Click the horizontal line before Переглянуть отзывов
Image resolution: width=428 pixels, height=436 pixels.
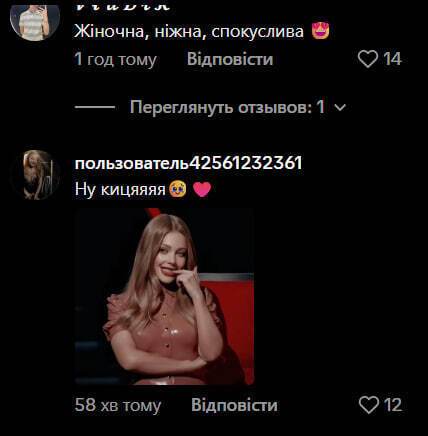[95, 107]
